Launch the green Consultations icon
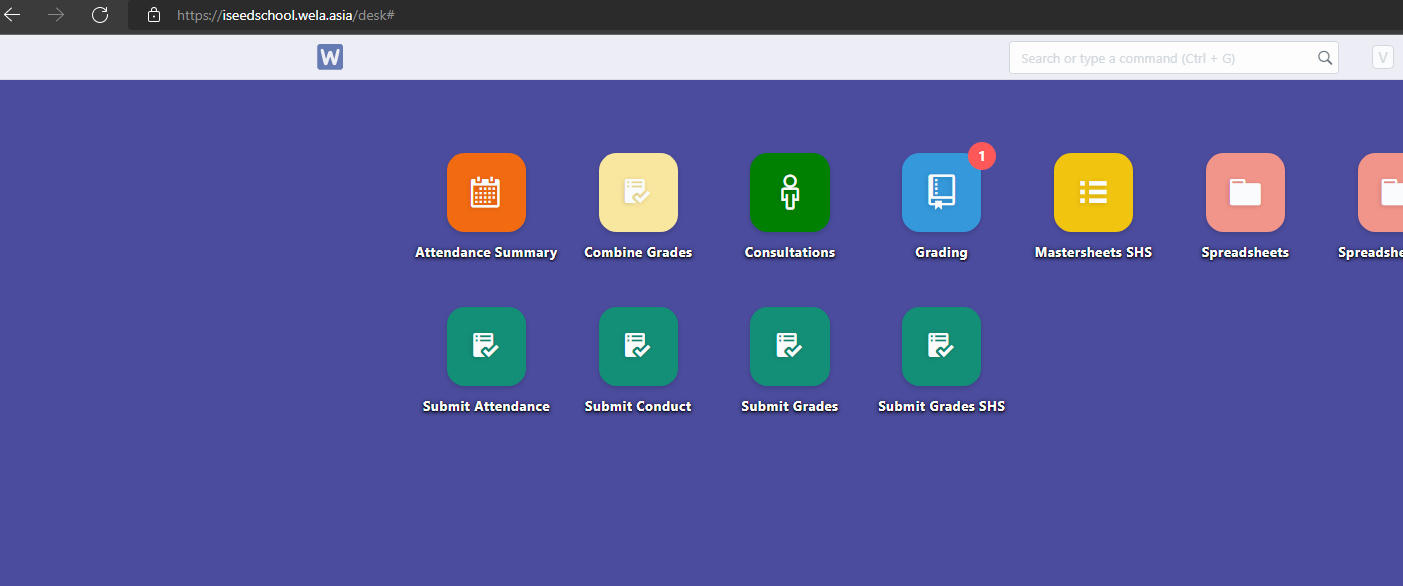 pos(790,192)
